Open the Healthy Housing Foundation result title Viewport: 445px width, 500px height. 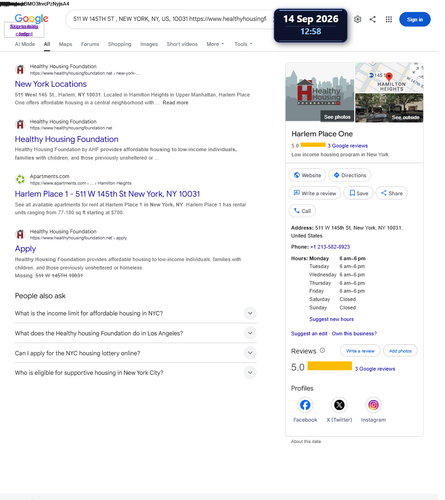tap(66, 139)
